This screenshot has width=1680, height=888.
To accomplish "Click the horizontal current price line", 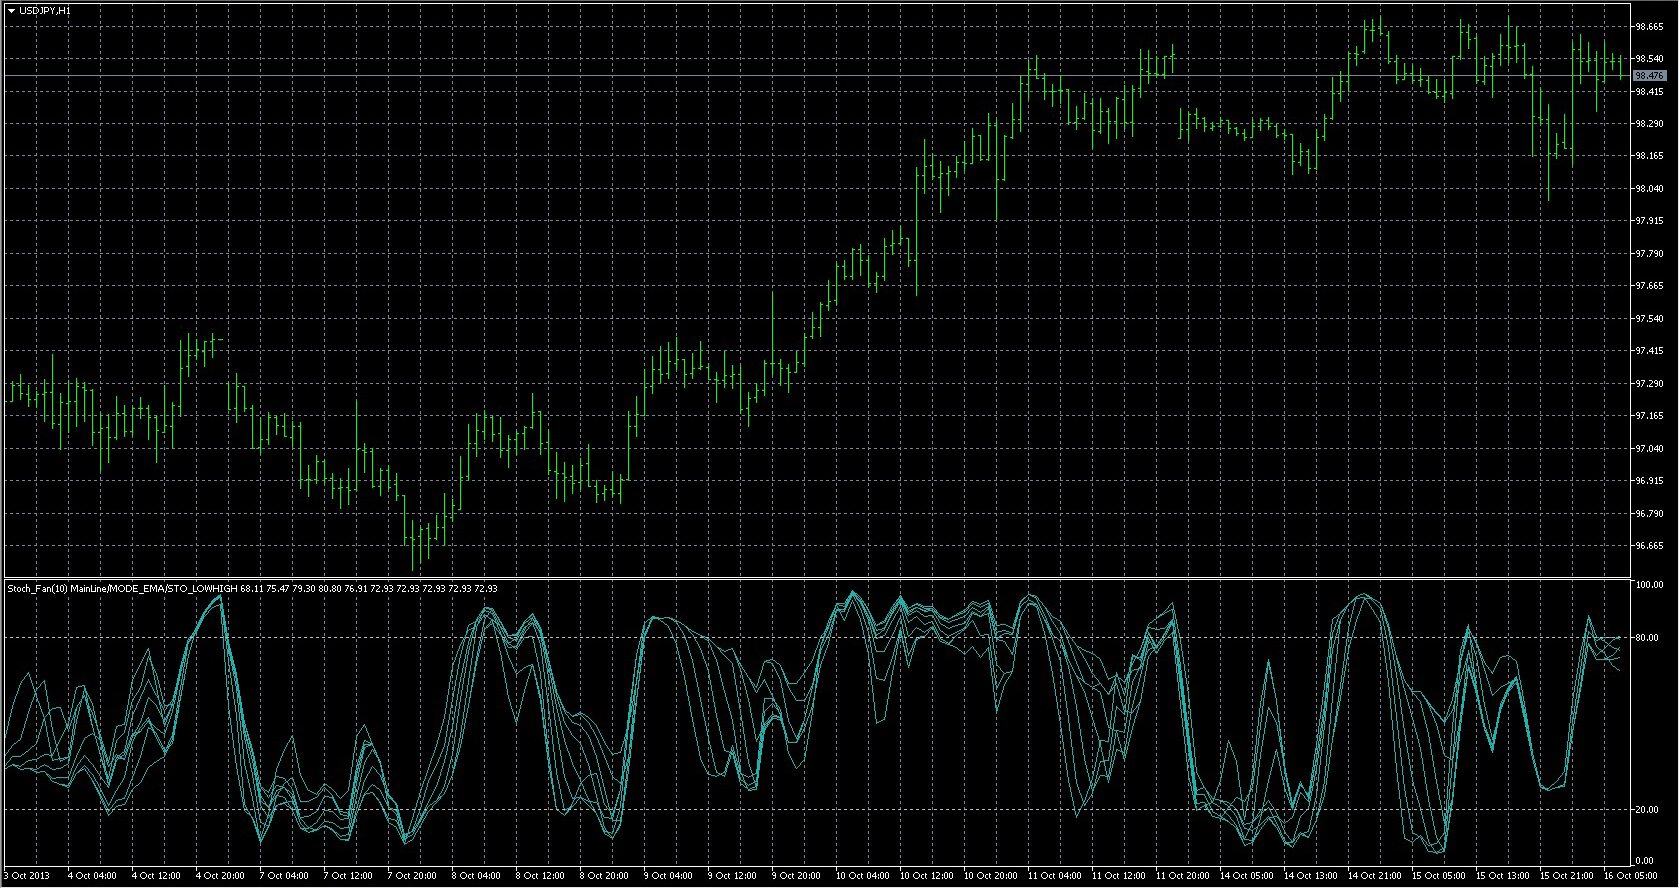I will point(800,76).
